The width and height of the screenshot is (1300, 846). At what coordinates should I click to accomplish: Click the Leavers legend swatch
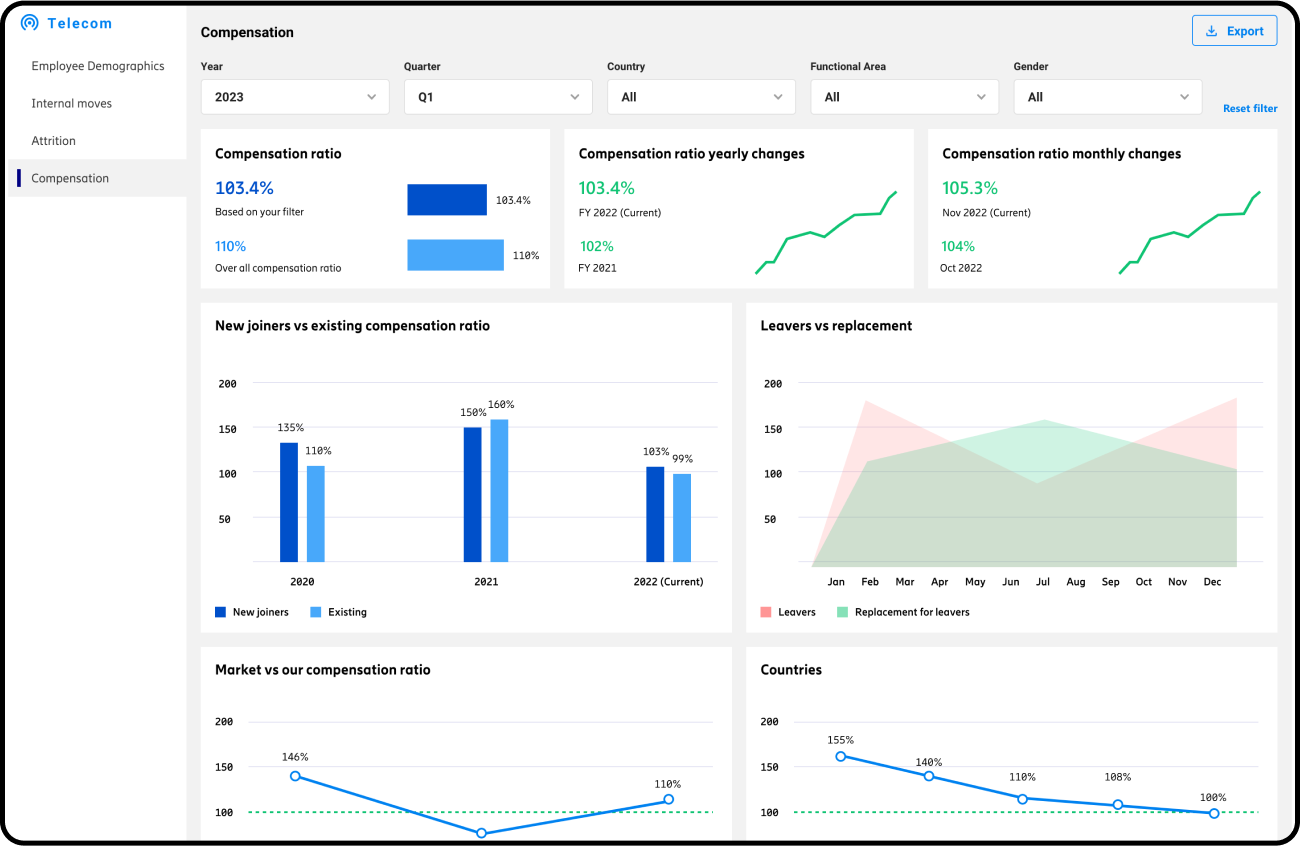click(x=766, y=612)
